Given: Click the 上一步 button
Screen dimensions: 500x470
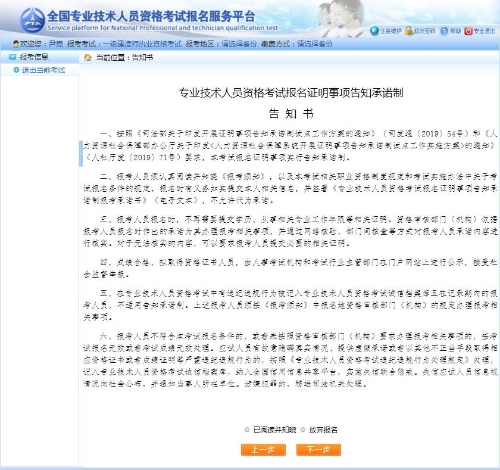Looking at the screenshot, I should coord(263,450).
